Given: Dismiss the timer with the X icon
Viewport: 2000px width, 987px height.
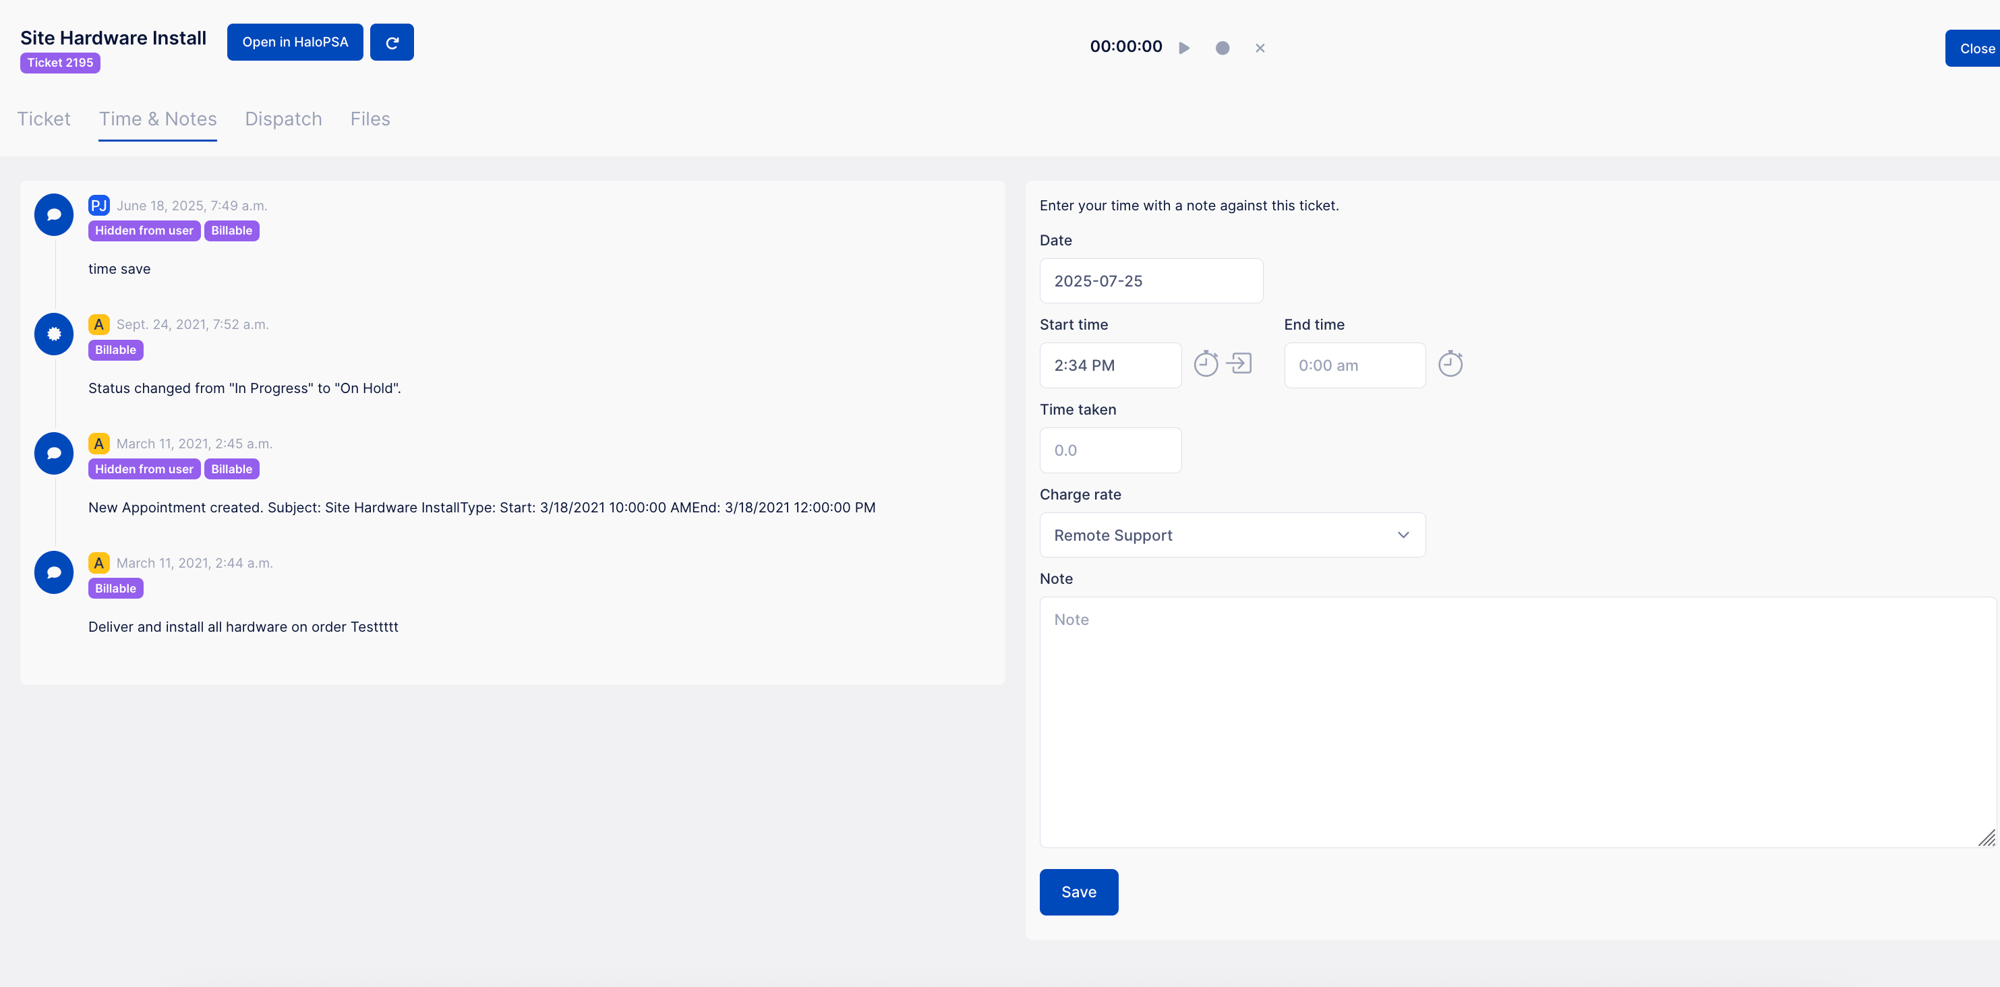Looking at the screenshot, I should 1260,47.
